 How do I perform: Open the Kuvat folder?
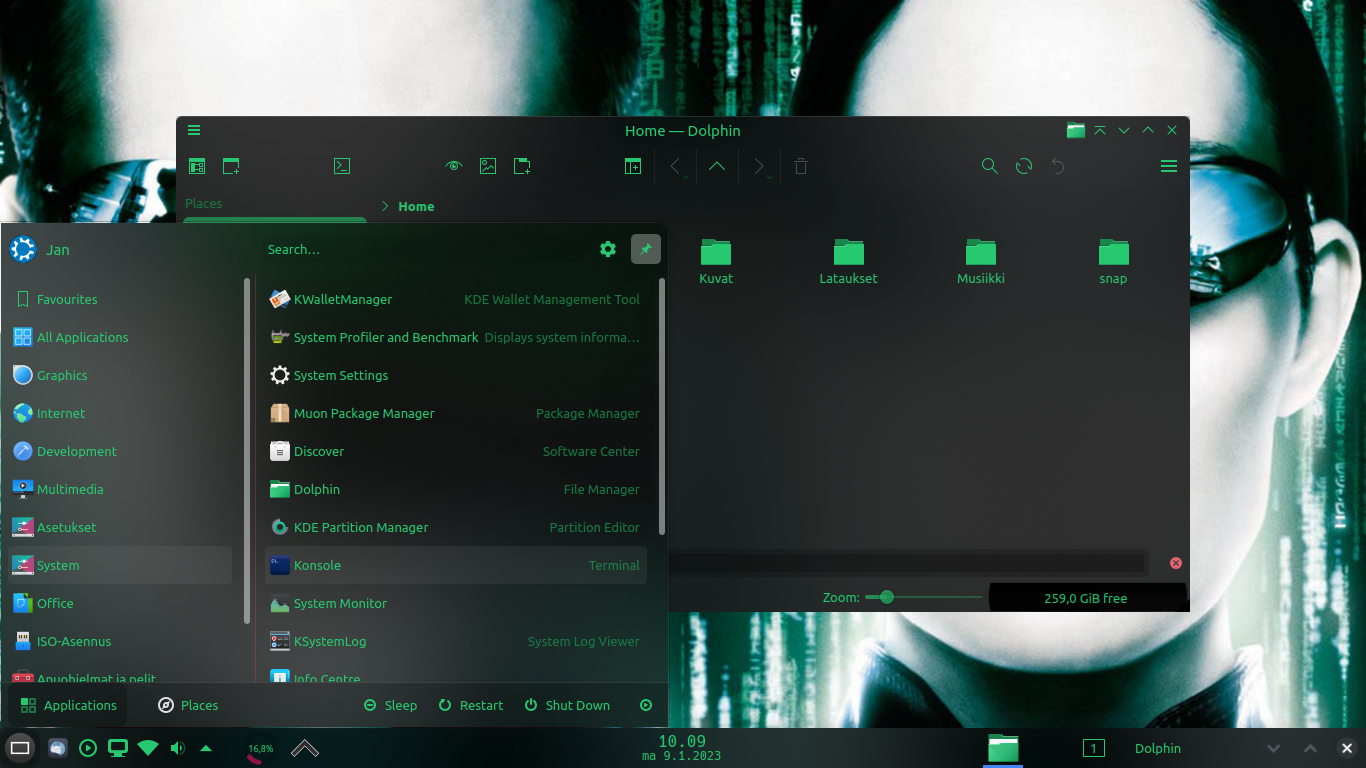[716, 262]
